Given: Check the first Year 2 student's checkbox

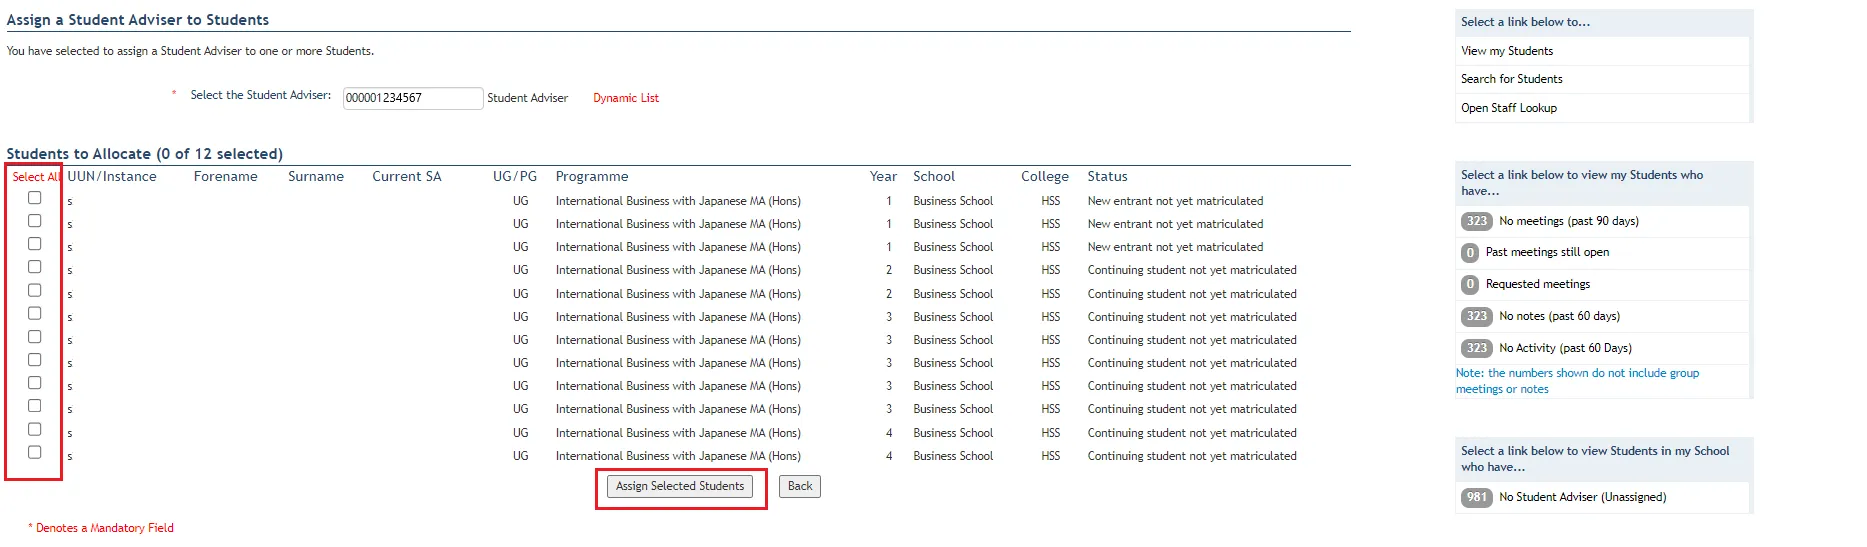Looking at the screenshot, I should (35, 267).
